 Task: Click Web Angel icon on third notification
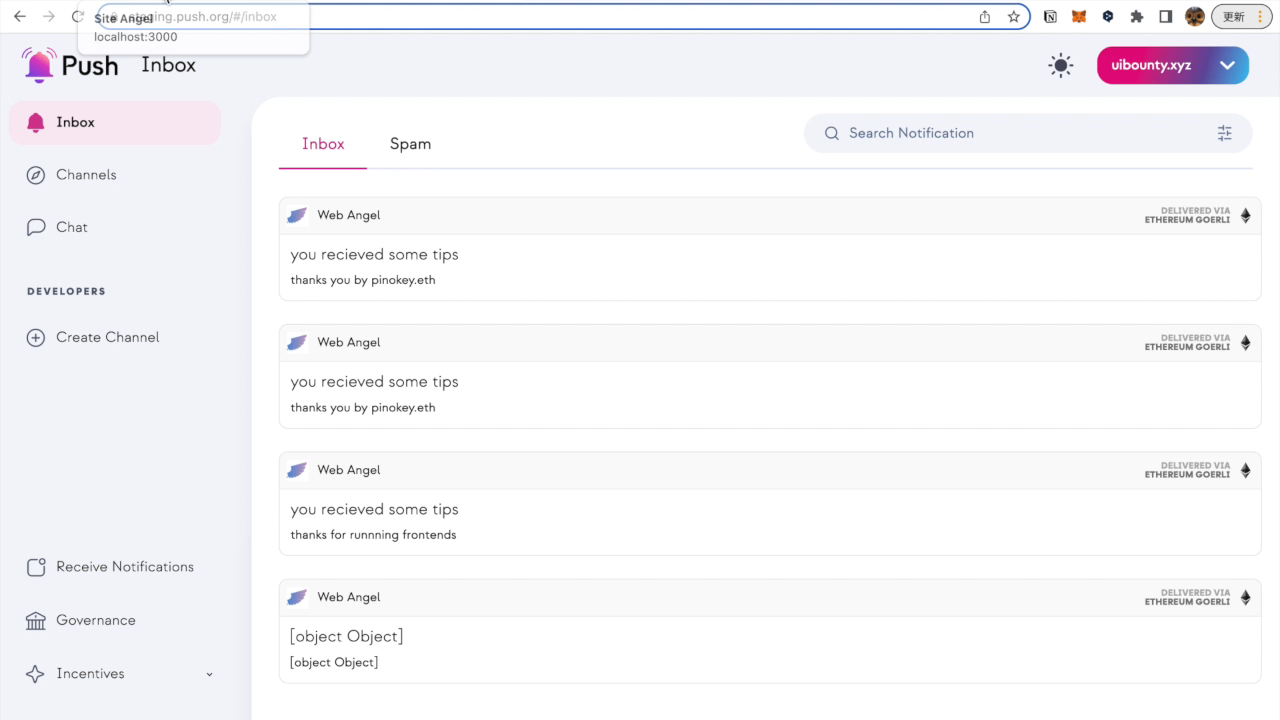297,470
